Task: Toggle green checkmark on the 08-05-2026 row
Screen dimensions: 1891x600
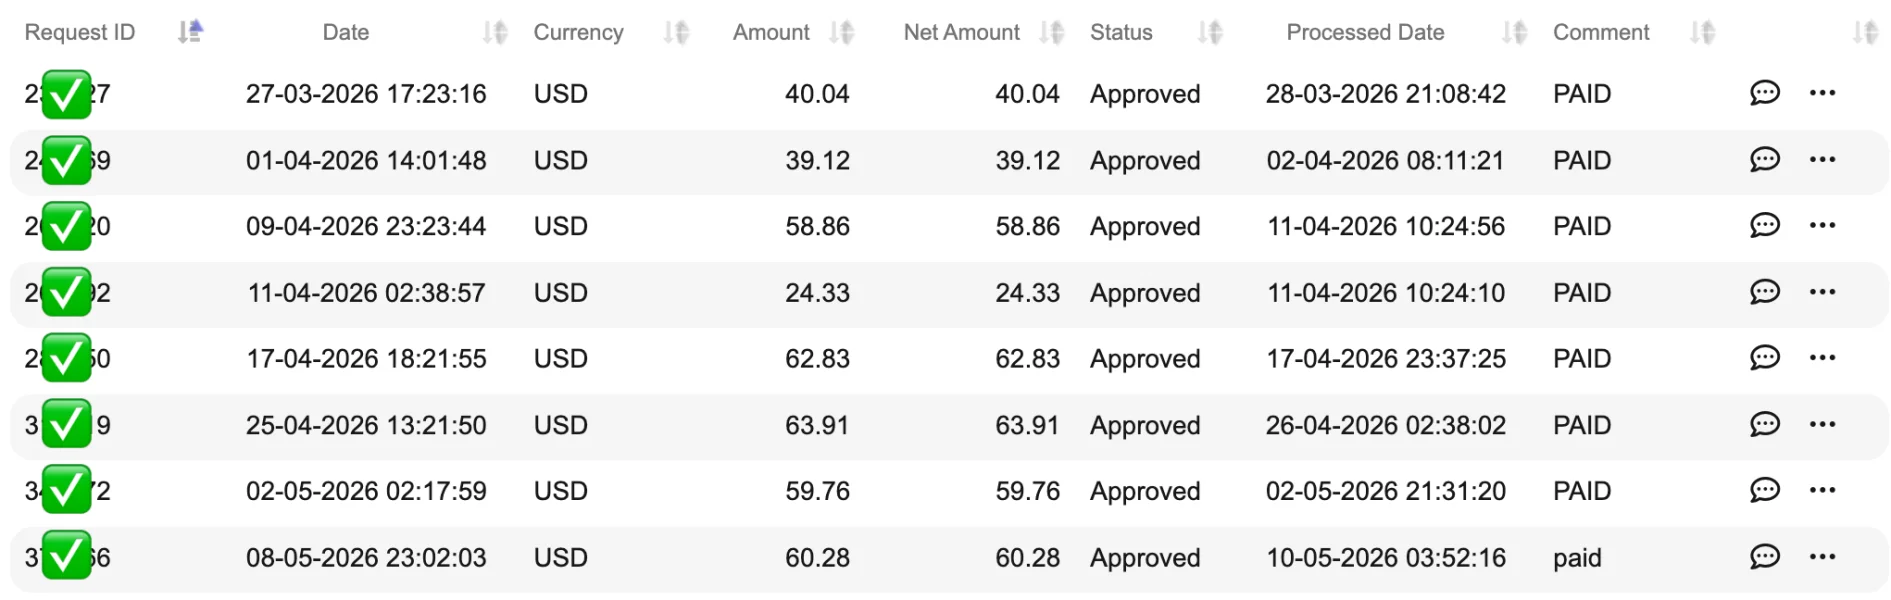Action: tap(66, 556)
